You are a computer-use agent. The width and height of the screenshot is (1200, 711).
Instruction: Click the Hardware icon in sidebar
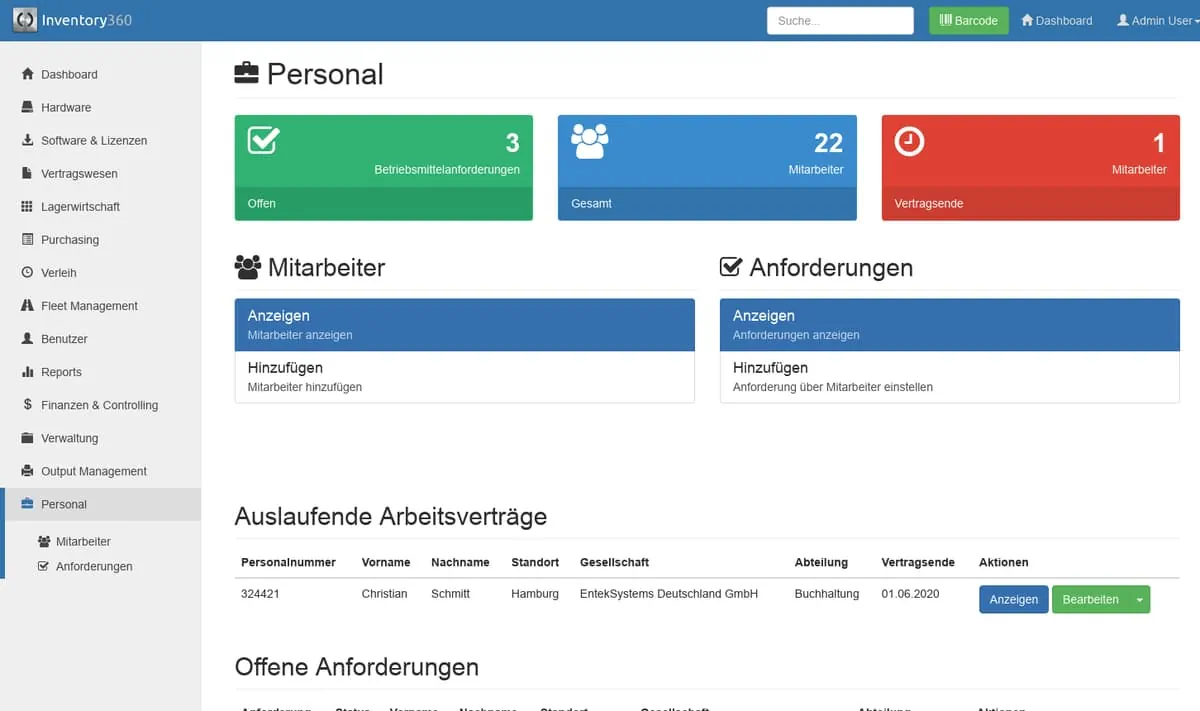click(27, 107)
